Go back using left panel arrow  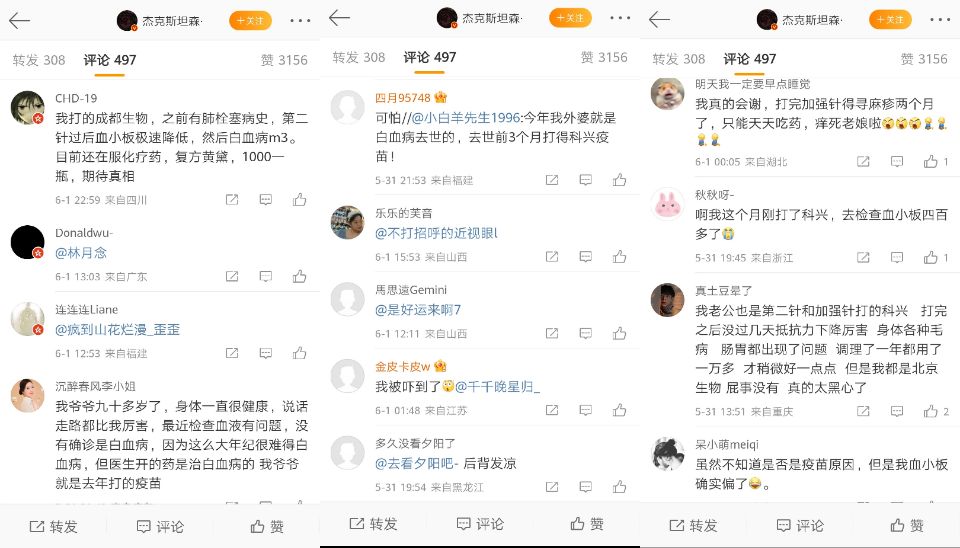(20, 21)
